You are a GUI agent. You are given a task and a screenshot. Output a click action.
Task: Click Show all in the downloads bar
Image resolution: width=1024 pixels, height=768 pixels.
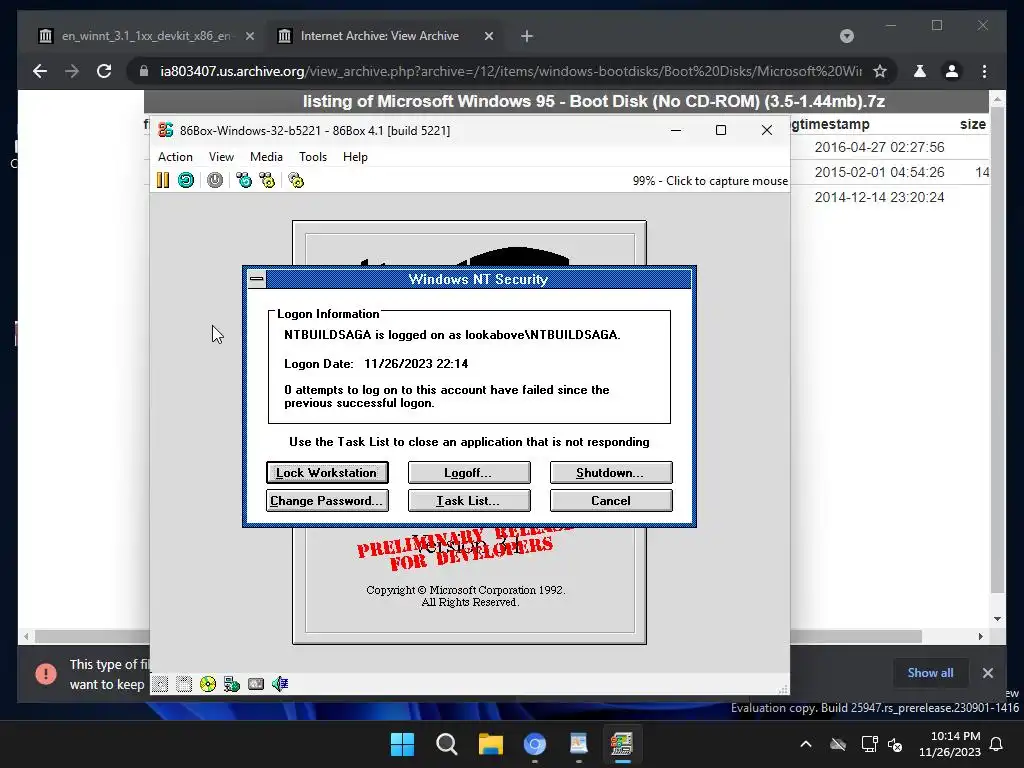[930, 673]
